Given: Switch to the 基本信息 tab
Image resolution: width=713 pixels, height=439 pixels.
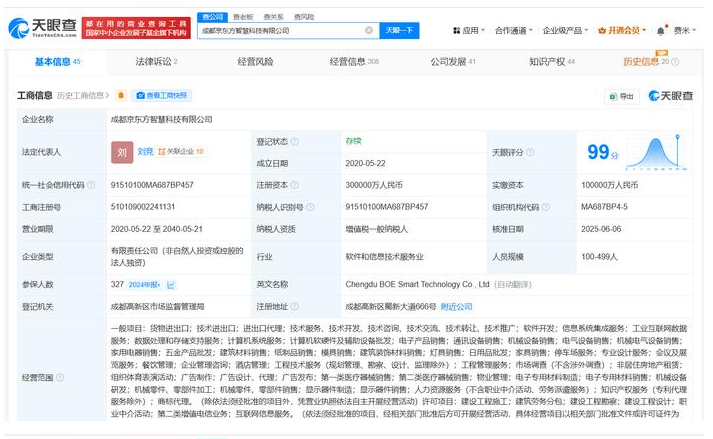Looking at the screenshot, I should [x=57, y=62].
